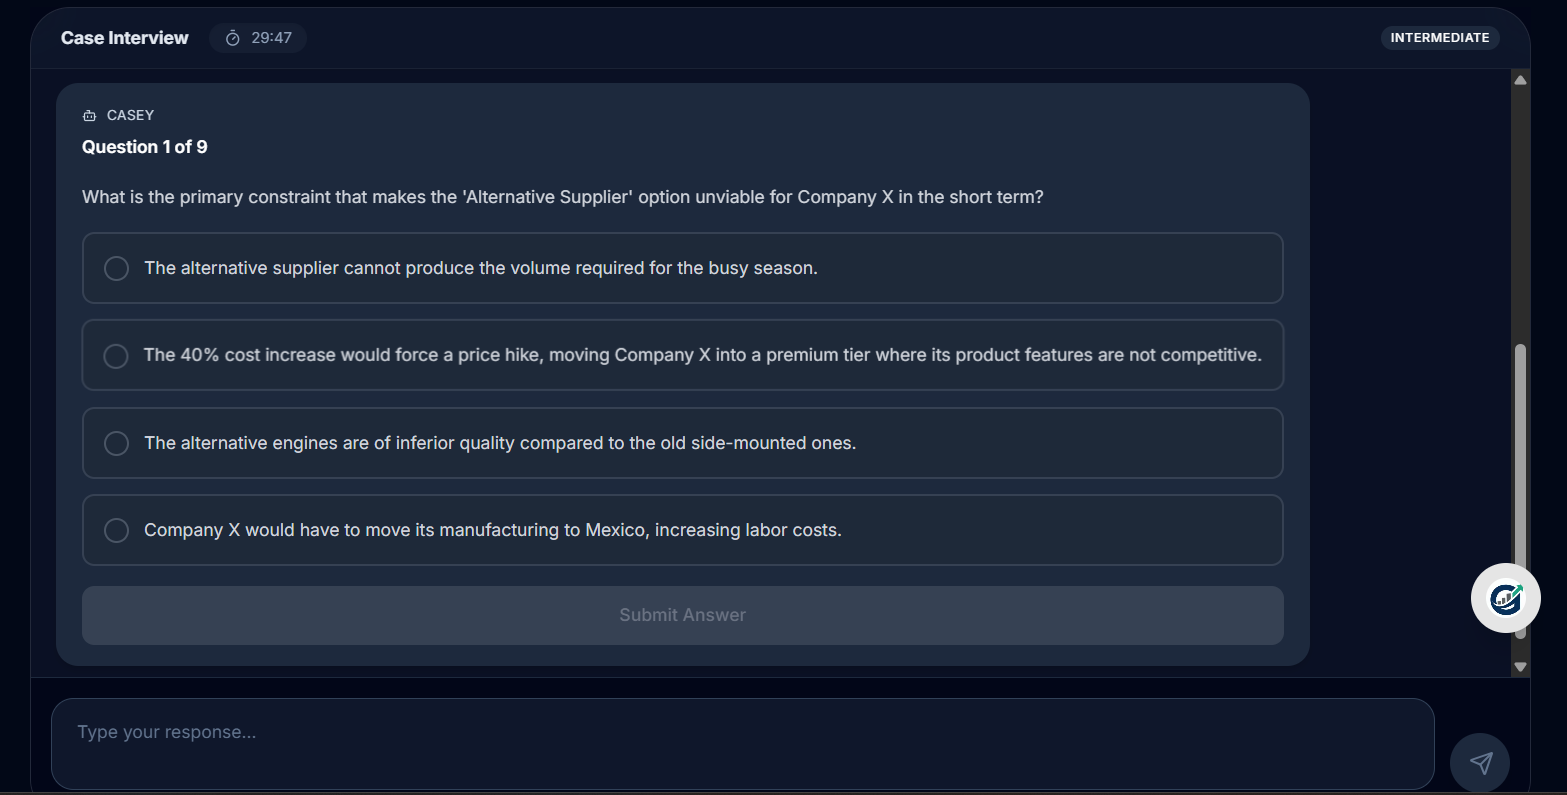This screenshot has height=795, width=1567.
Task: Click the scrollbar up arrow
Action: (1520, 80)
